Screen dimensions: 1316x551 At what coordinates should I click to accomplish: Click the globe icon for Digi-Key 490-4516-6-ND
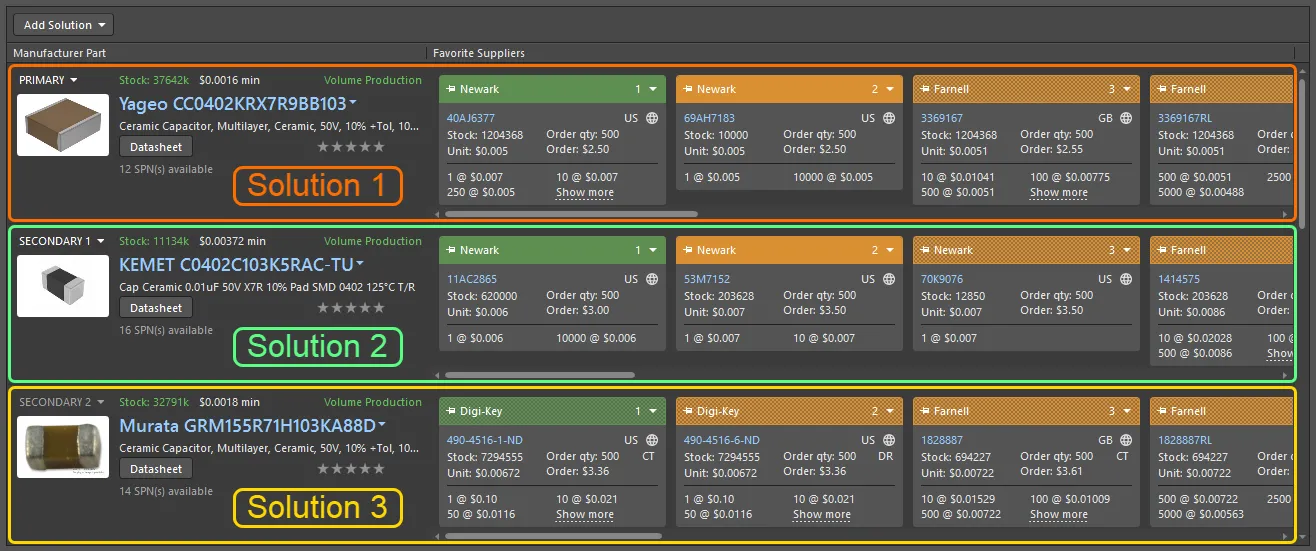[x=889, y=440]
